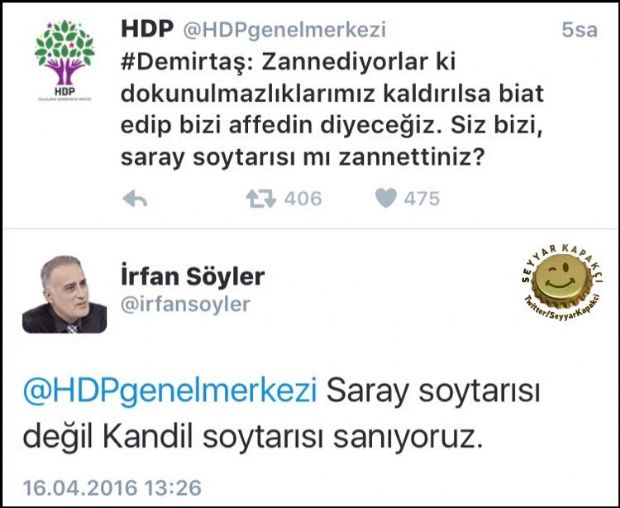Viewport: 620px width, 508px height.
Task: Click the 16.04.2016 13:26 date stamp
Action: pyautogui.click(x=112, y=487)
